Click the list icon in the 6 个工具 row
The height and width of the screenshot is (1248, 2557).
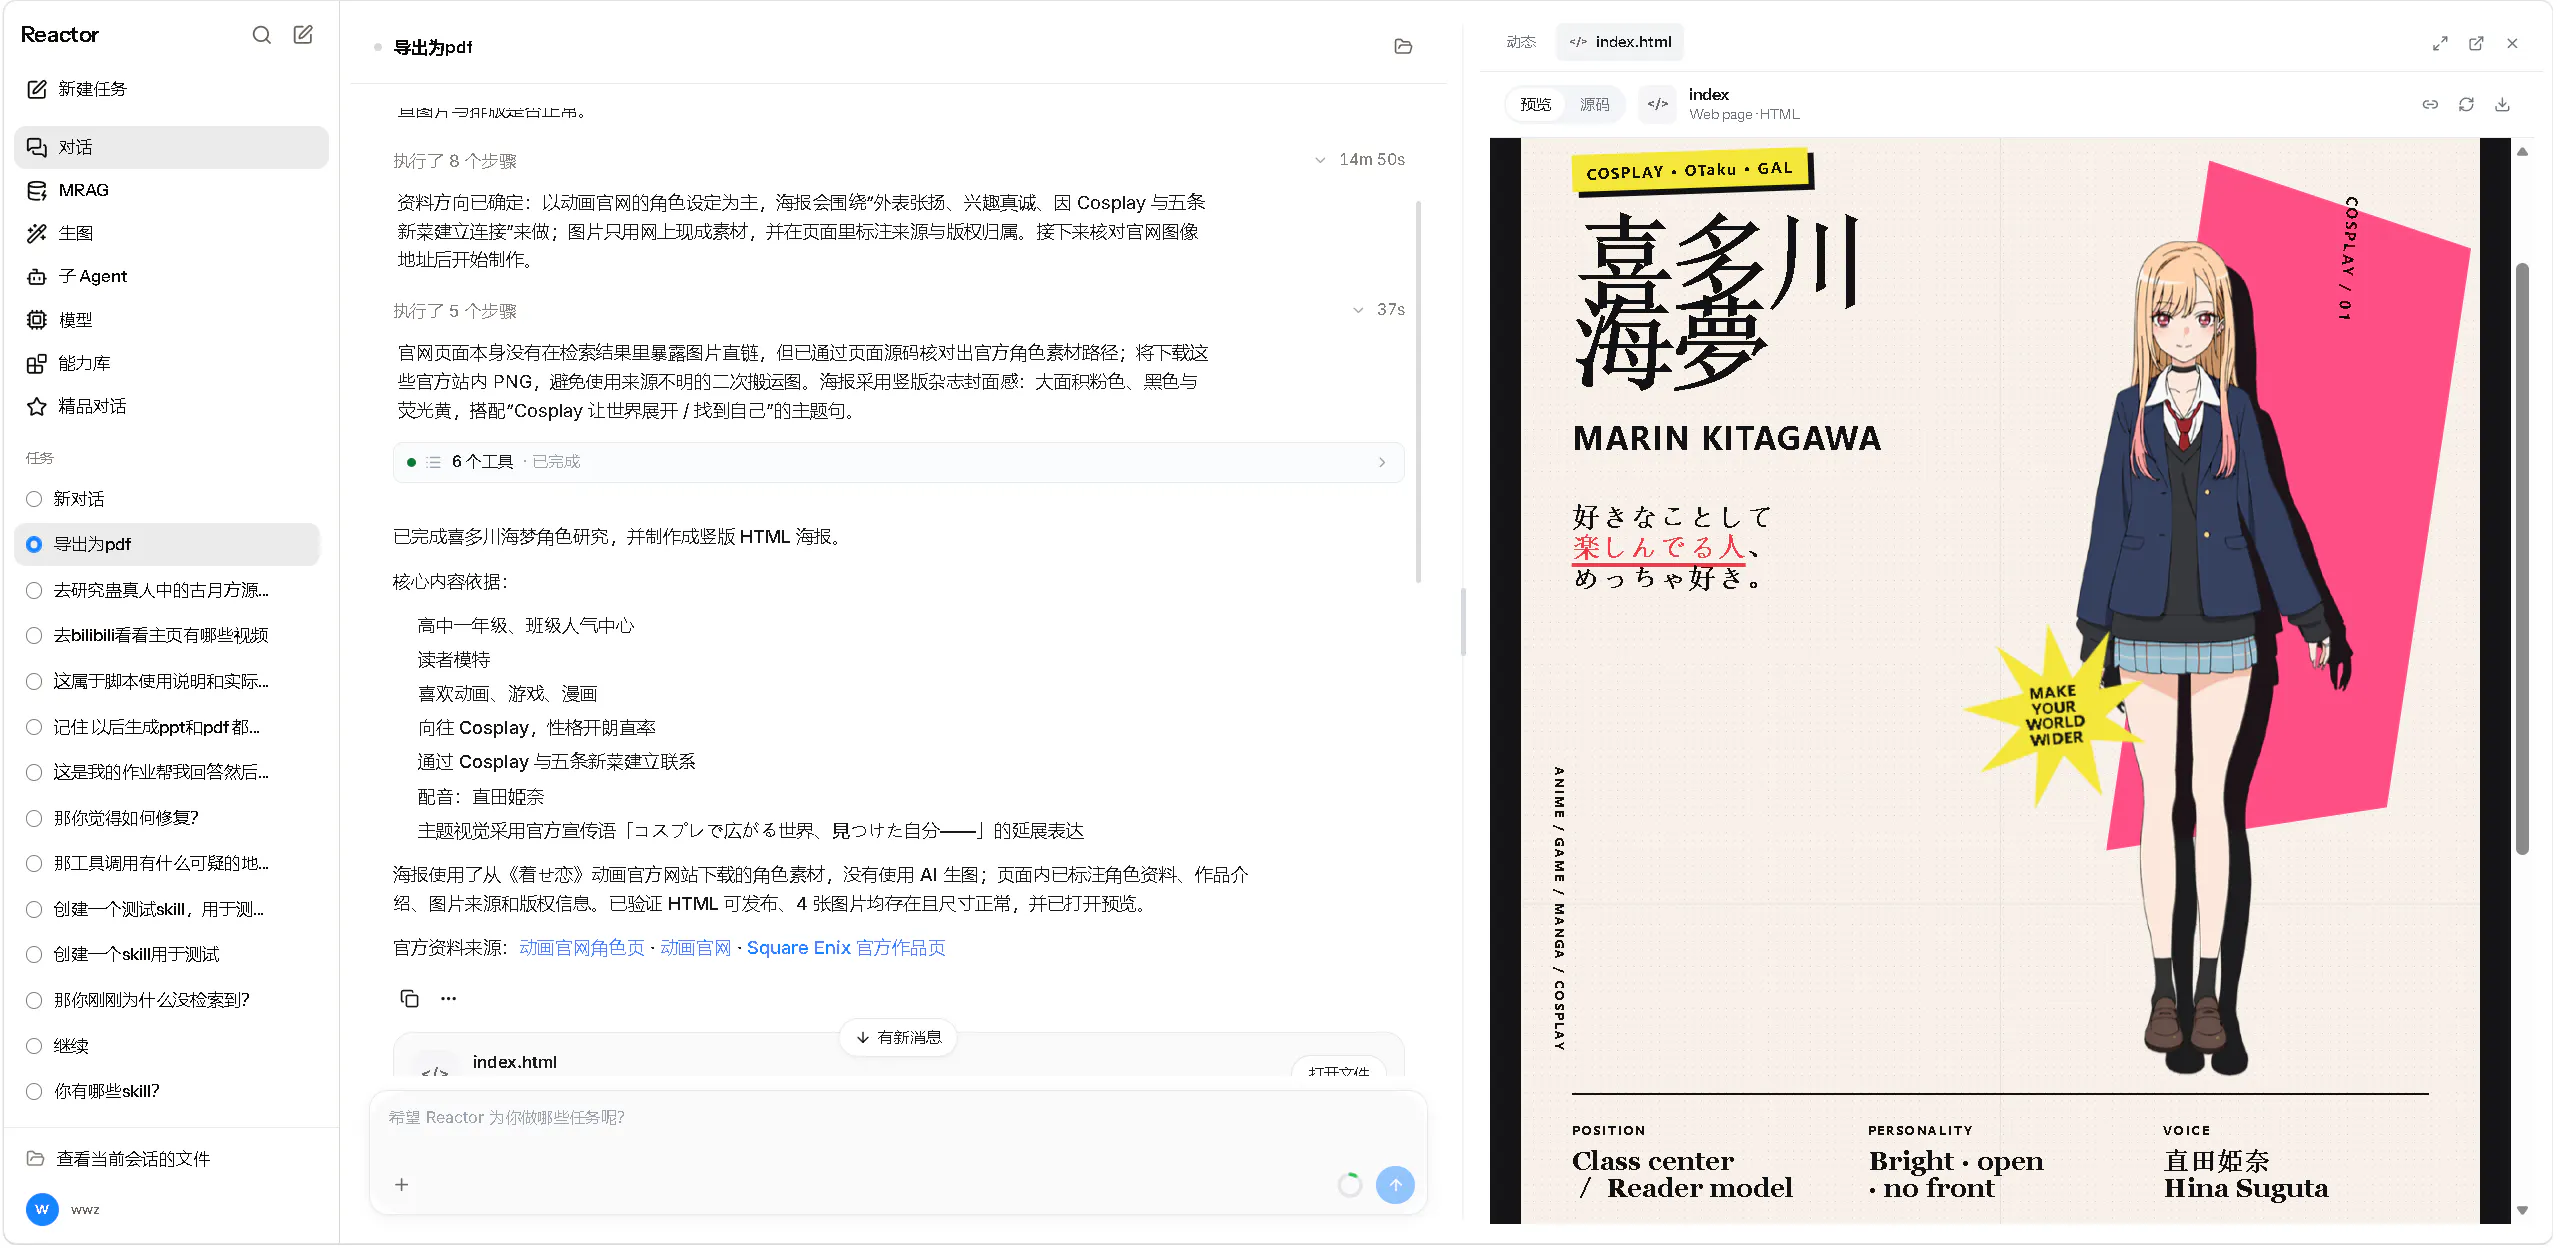[x=433, y=462]
